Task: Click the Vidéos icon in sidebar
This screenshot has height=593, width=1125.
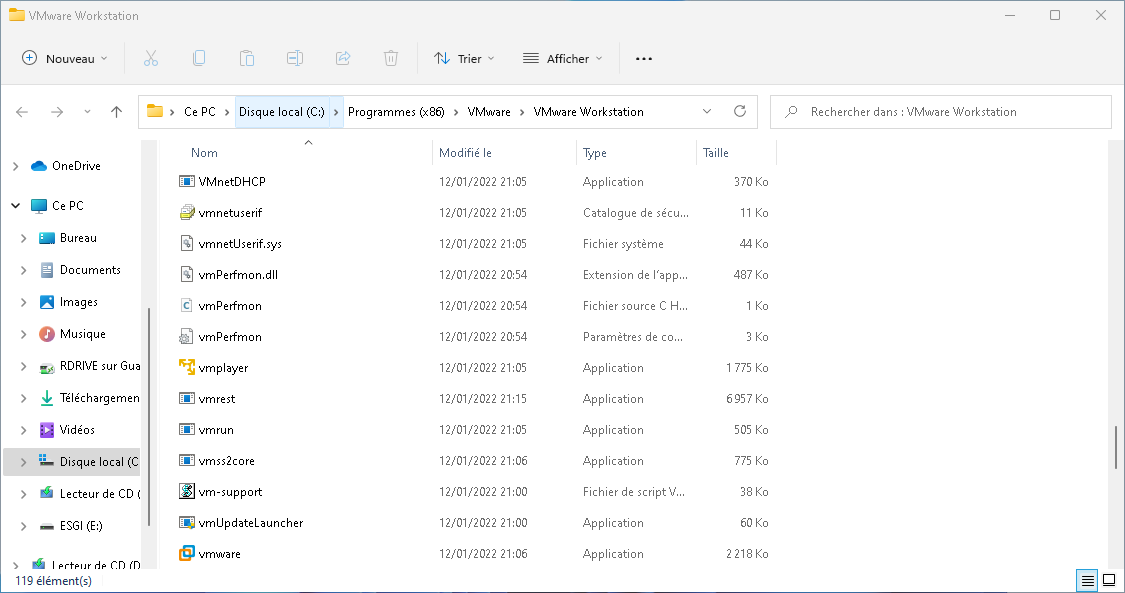Action: [47, 430]
